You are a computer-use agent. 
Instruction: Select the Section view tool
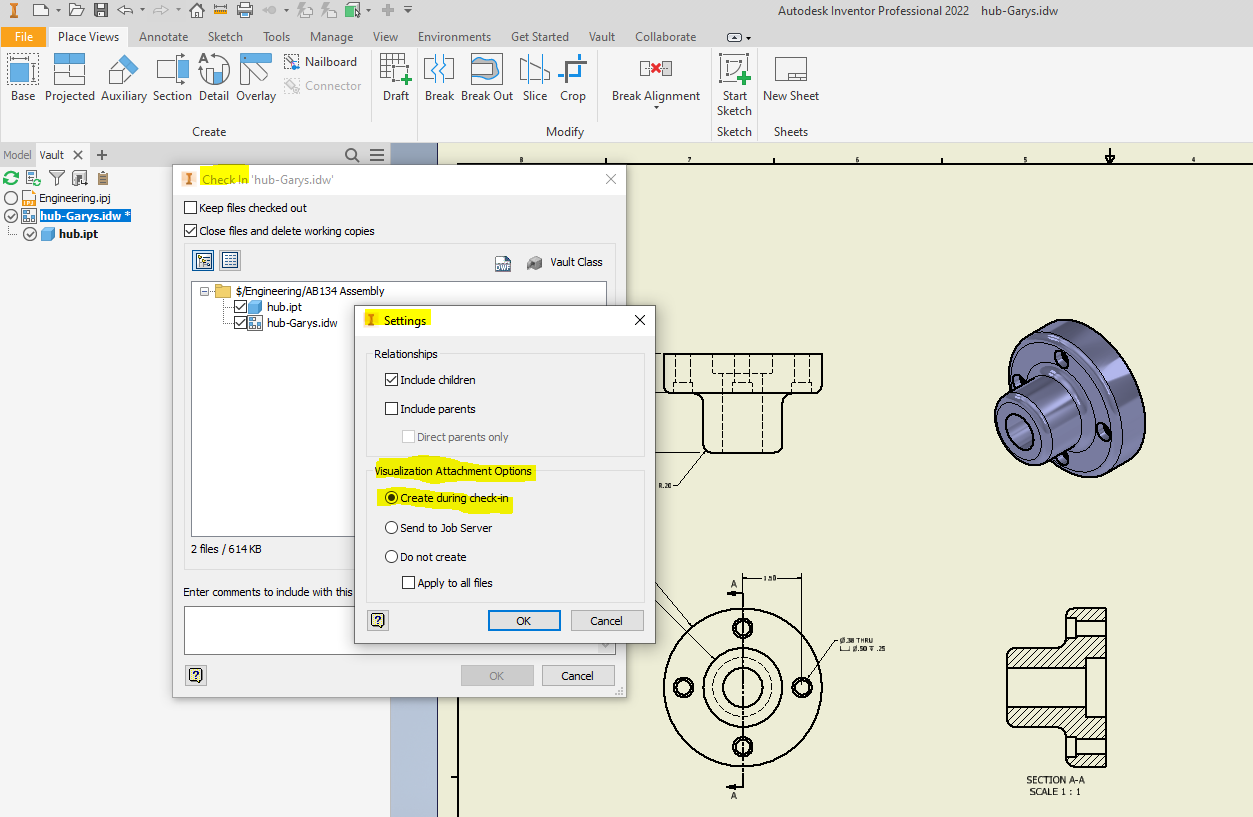click(x=172, y=78)
